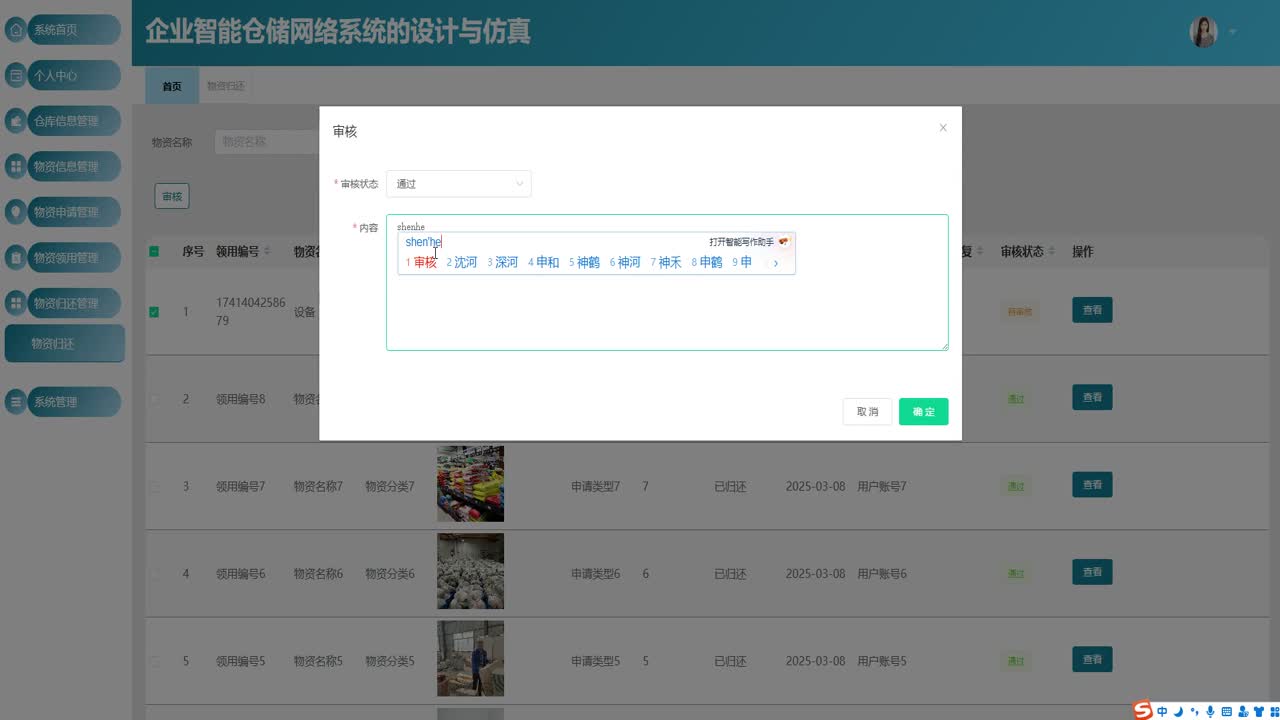Switch Sogou Chinese/English mode 中 icon
This screenshot has height=720, width=1280.
1162,712
